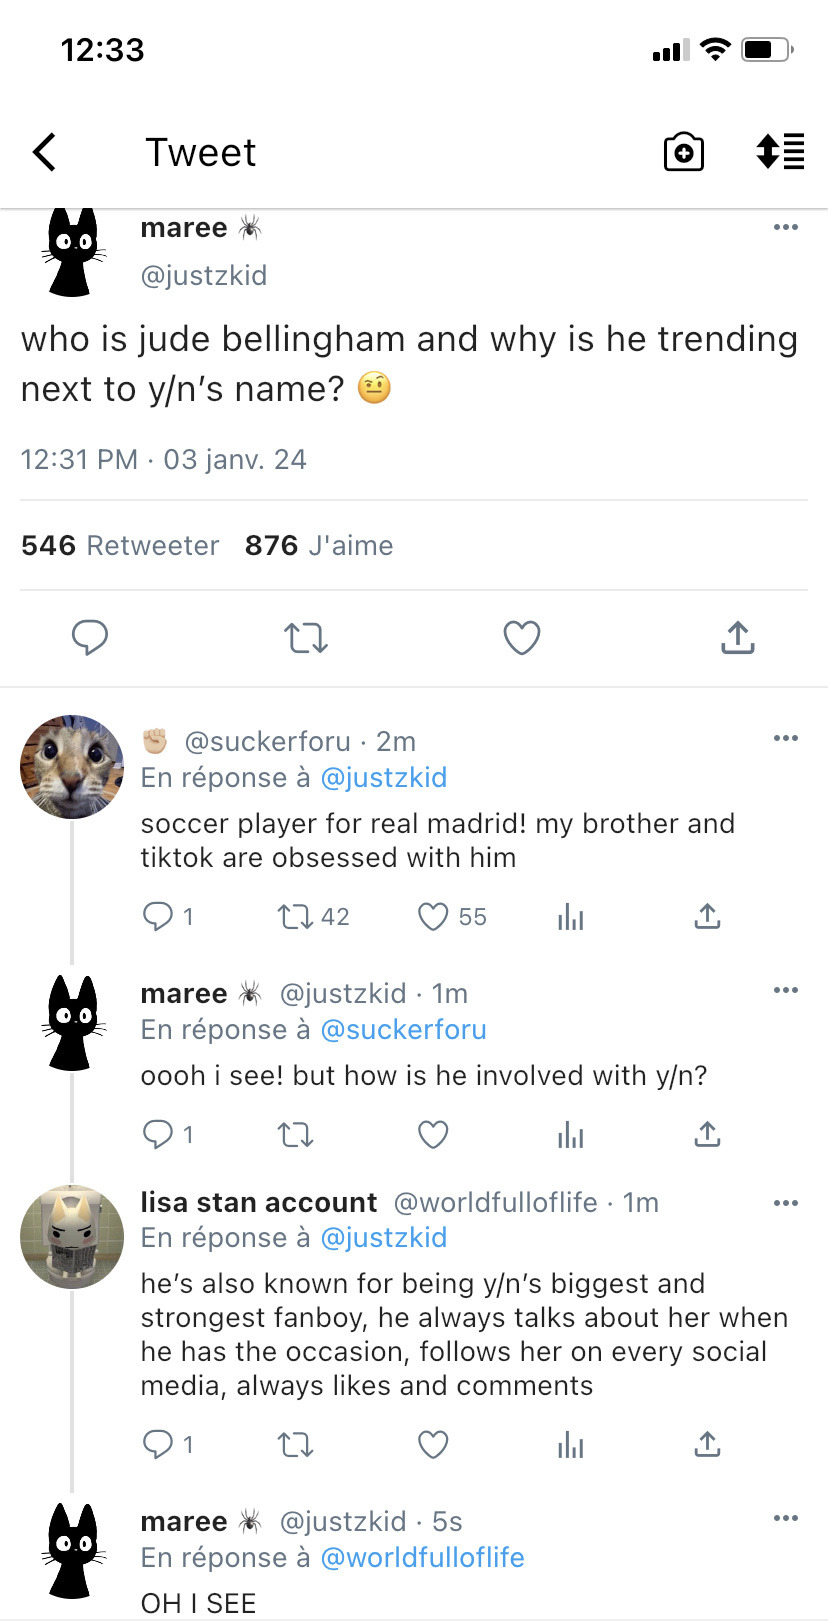View analytics for the suckerforu reply
The image size is (828, 1624).
(570, 916)
